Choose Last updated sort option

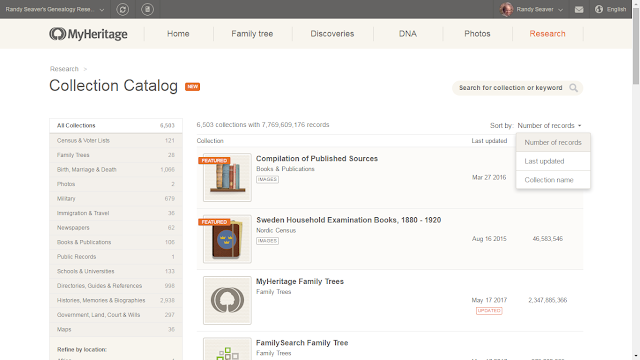(x=553, y=161)
